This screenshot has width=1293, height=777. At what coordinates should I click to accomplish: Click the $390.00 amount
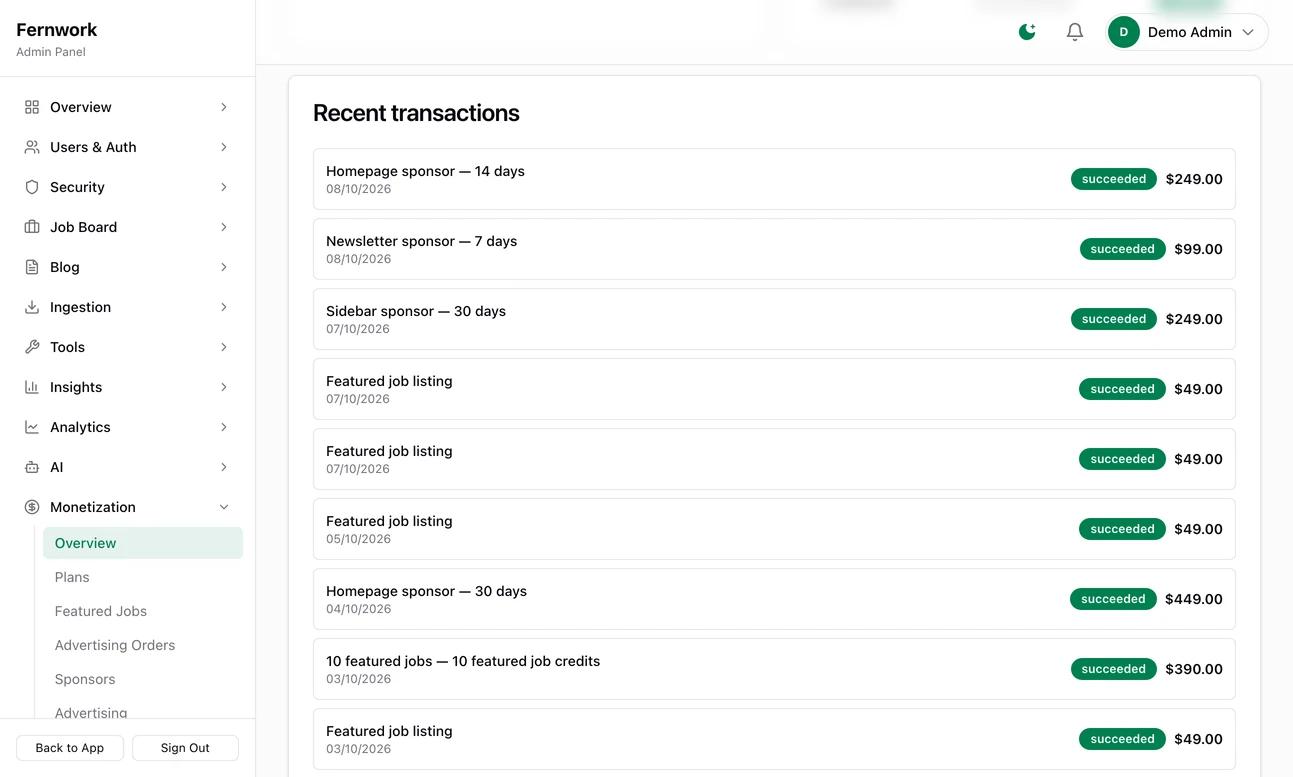[1194, 669]
